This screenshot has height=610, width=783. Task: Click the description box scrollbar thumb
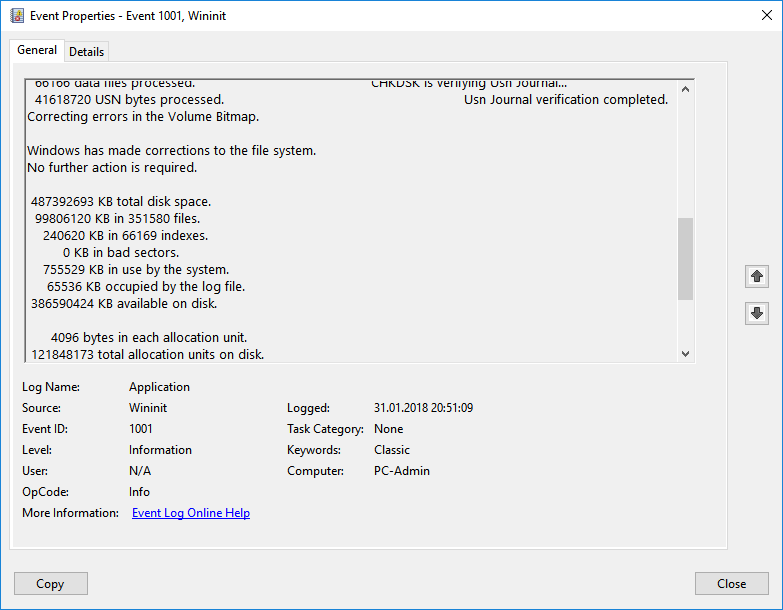point(685,259)
